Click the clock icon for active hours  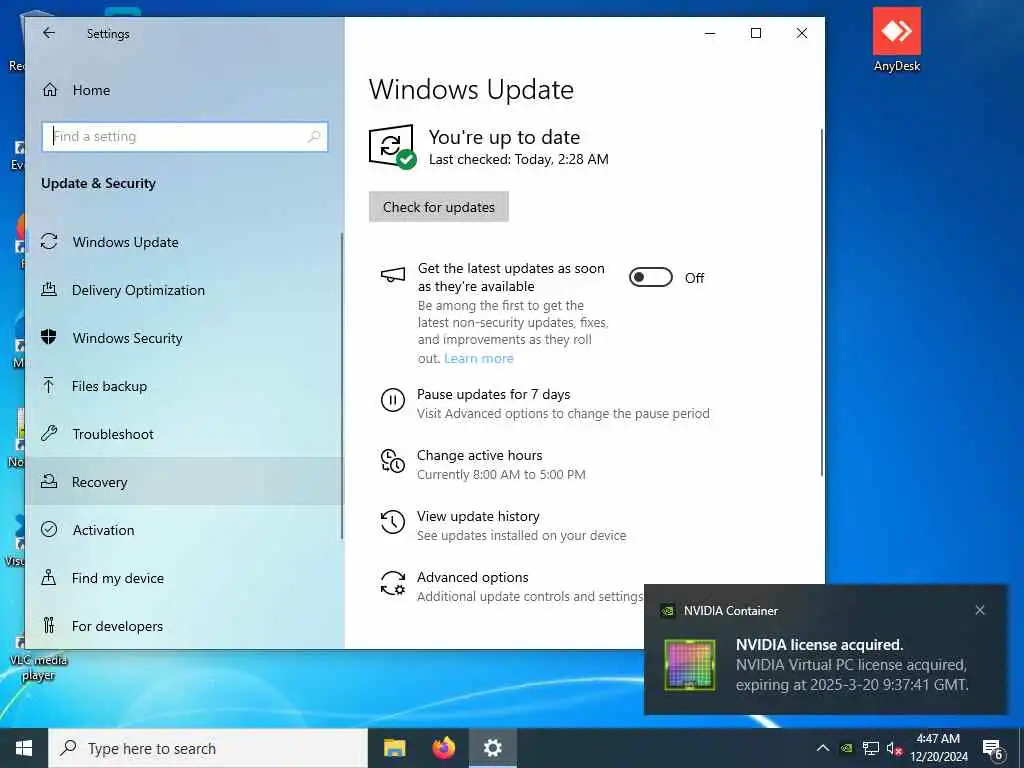tap(392, 460)
